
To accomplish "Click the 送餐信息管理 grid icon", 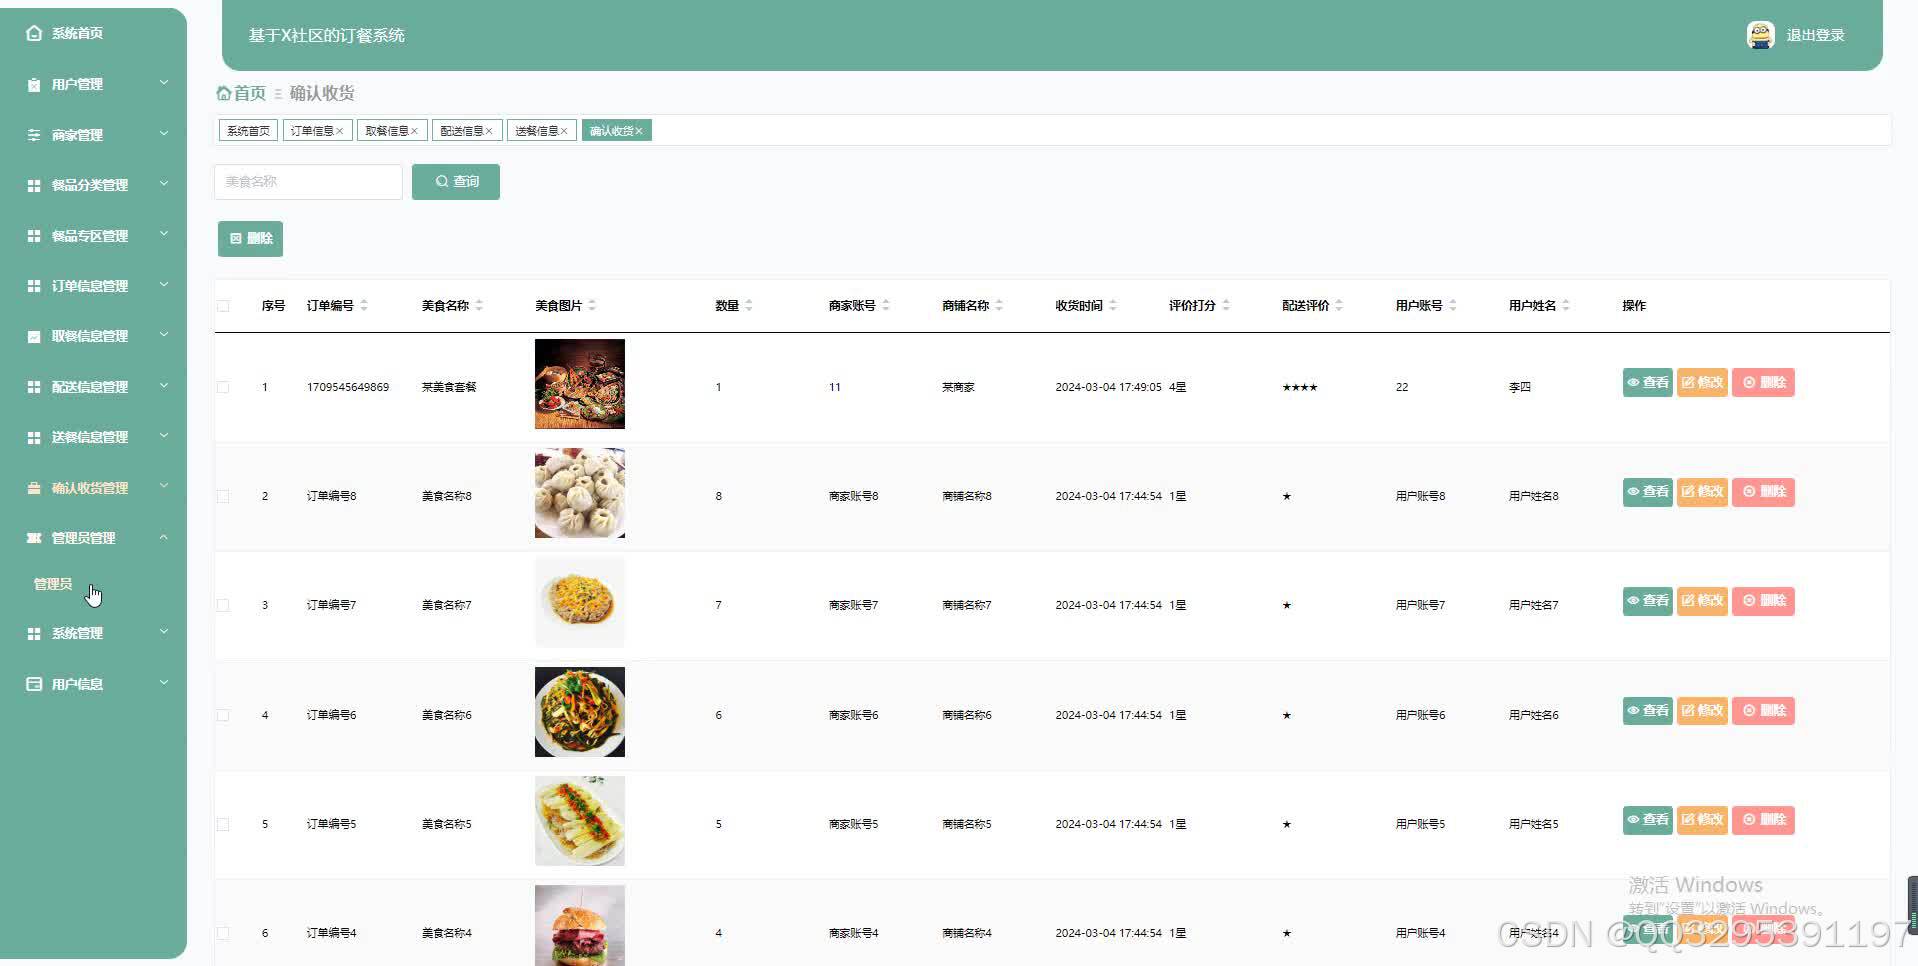I will pos(34,437).
